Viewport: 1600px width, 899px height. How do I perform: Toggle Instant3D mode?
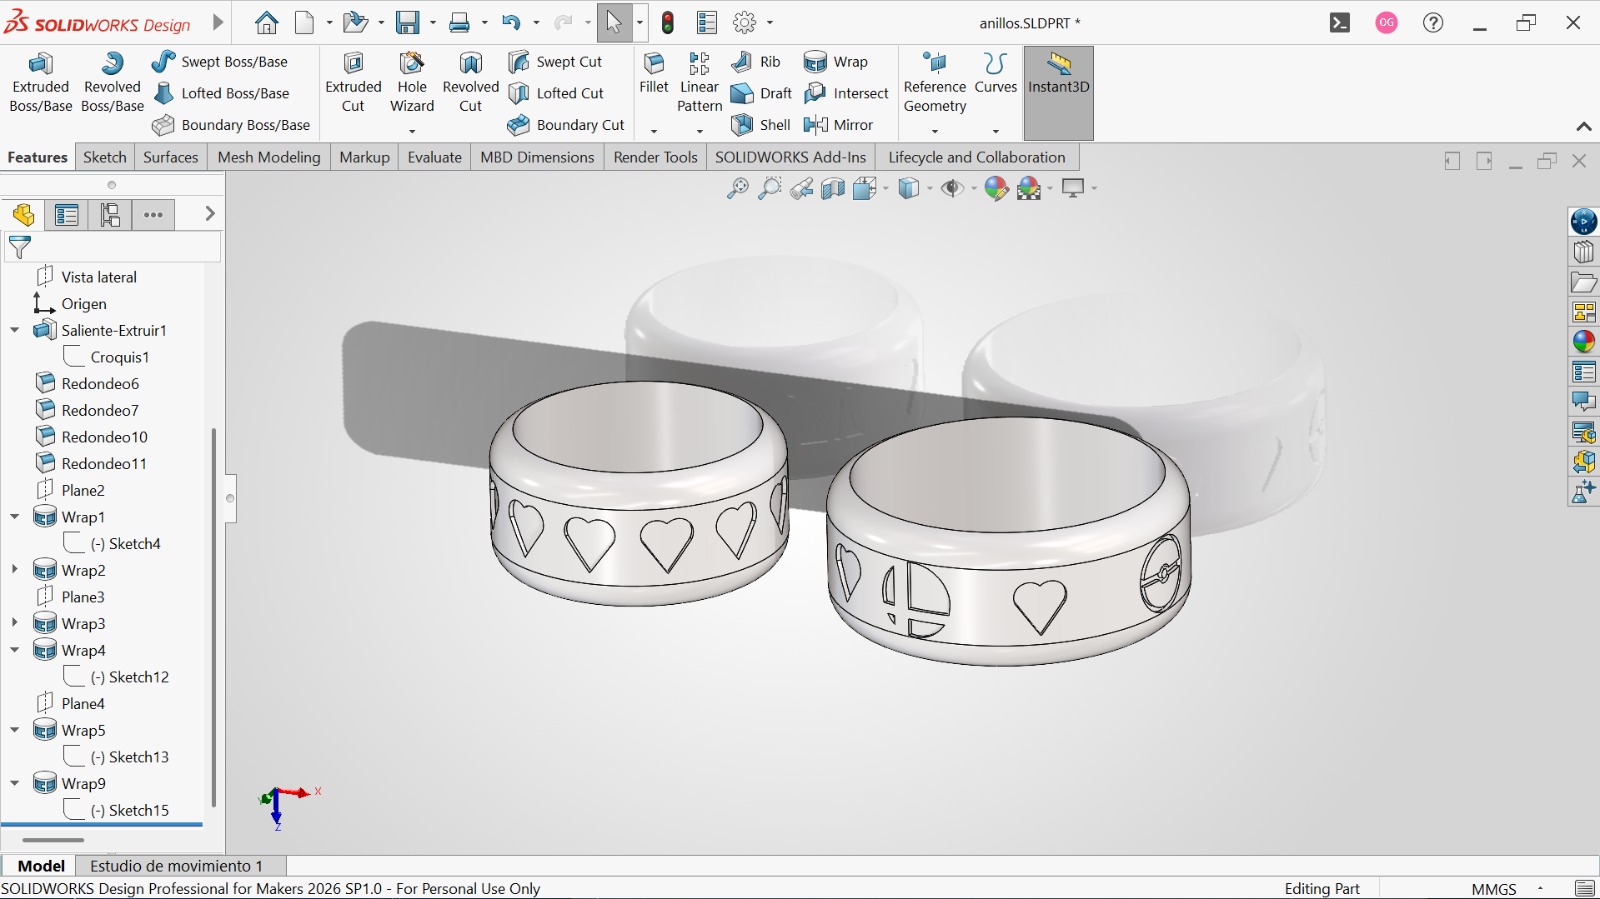[1058, 92]
